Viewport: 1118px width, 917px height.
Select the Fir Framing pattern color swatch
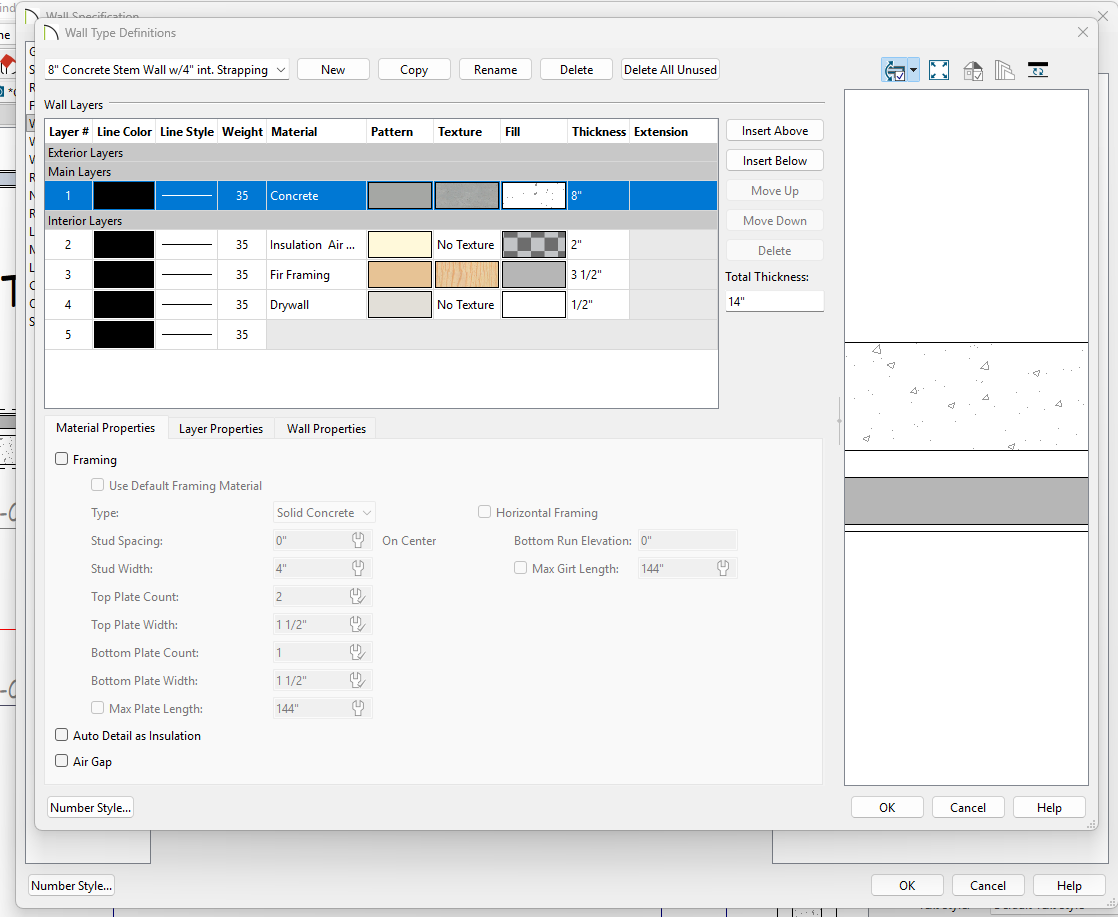tap(399, 275)
